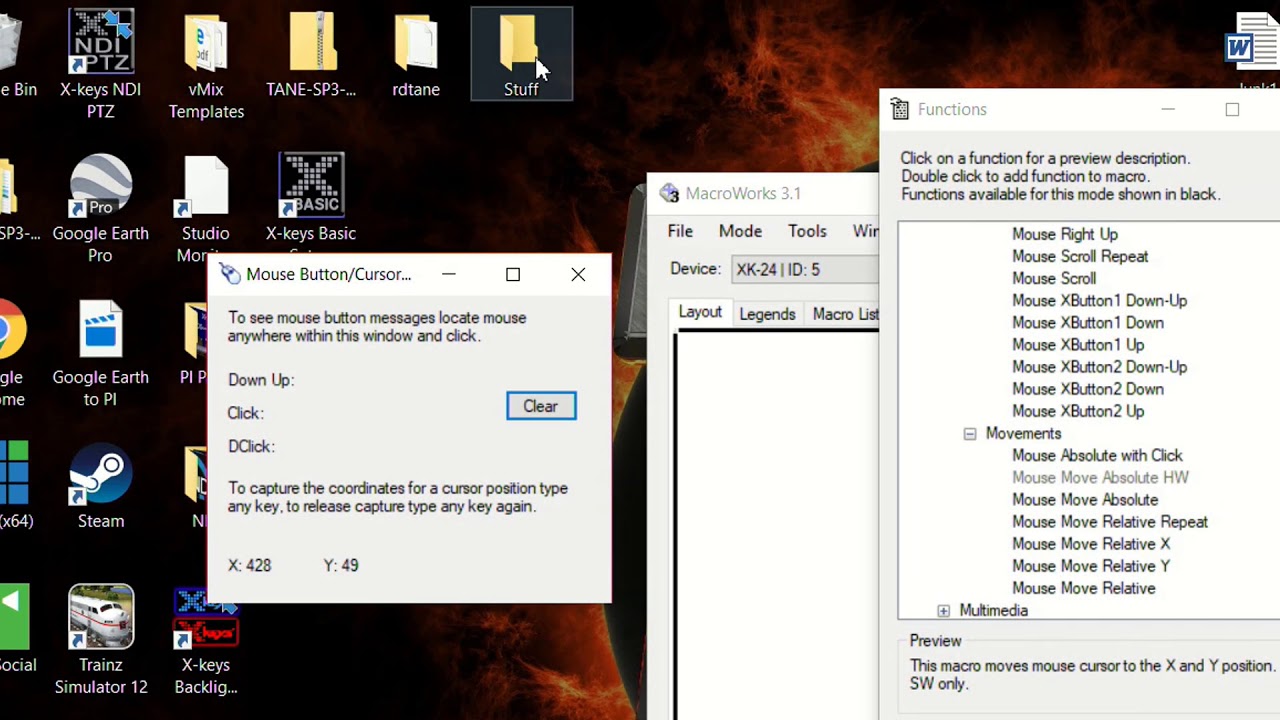Click the Mouse Button/Cursor window title icon
This screenshot has height=720, width=1280.
tap(230, 274)
